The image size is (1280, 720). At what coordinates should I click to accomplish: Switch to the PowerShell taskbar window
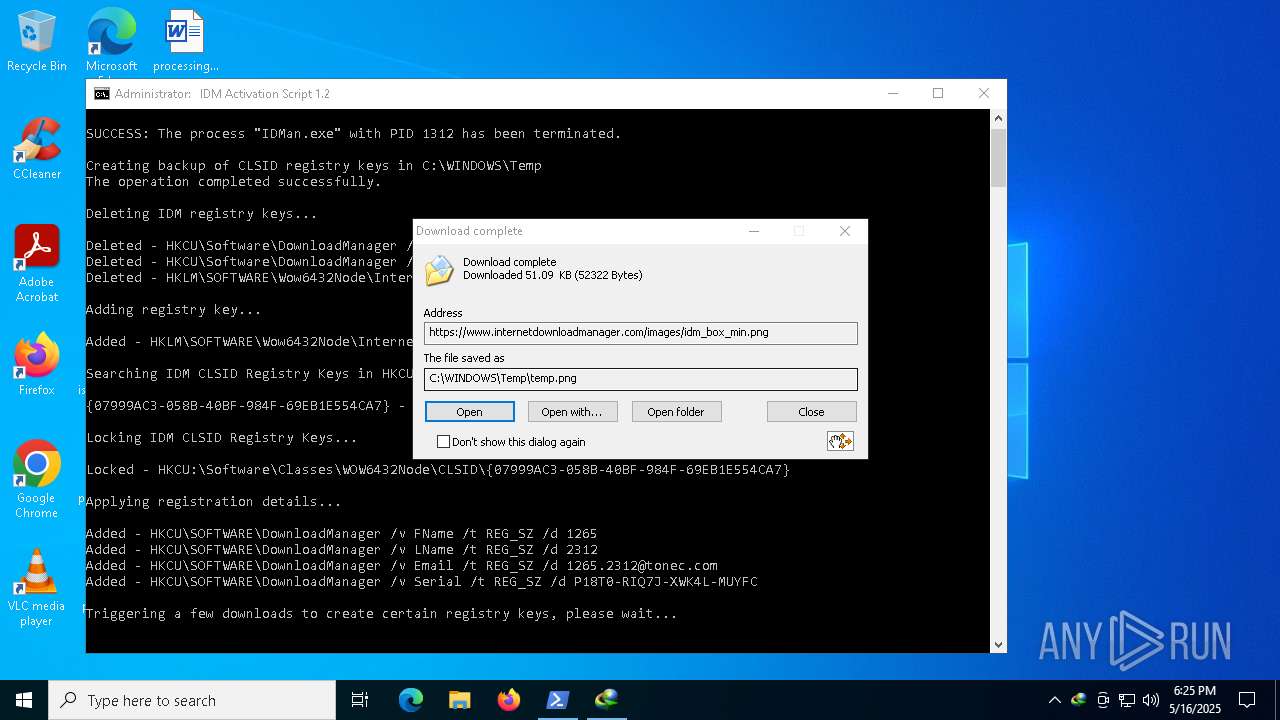(557, 700)
